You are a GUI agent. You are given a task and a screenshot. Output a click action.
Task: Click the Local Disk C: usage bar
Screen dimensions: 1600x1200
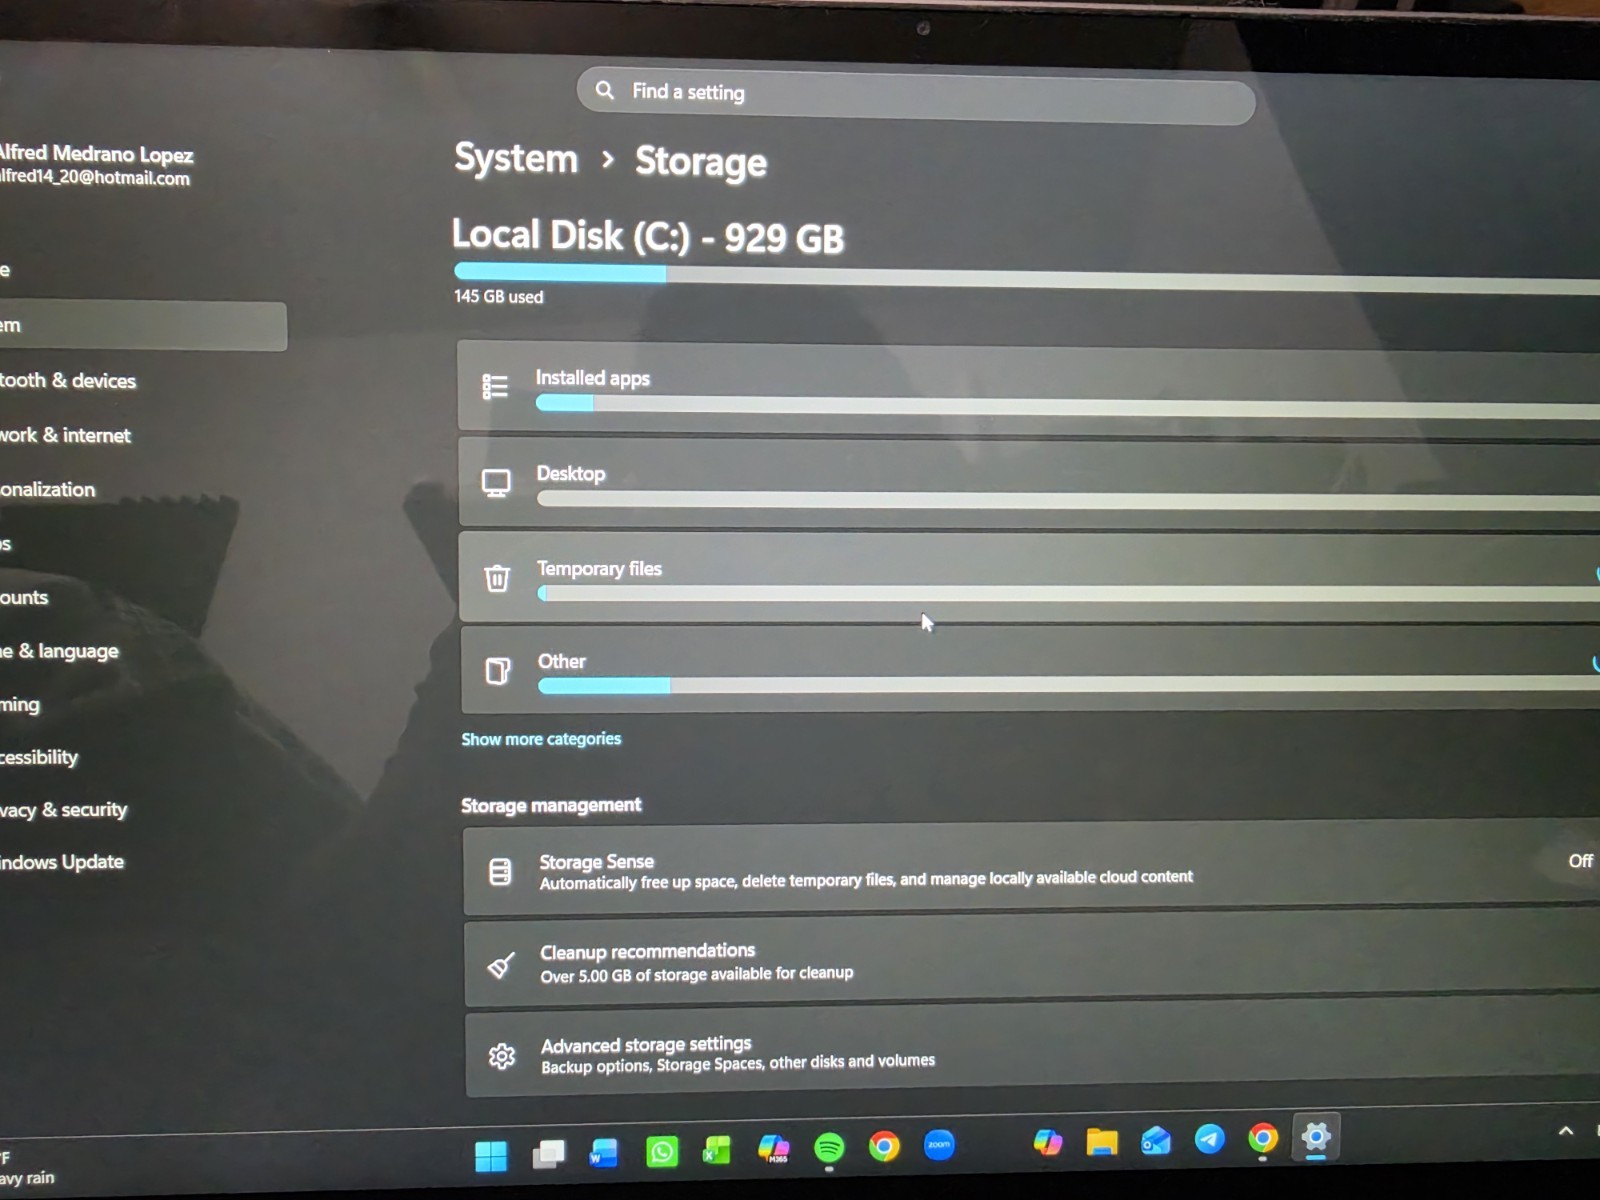click(x=1027, y=277)
